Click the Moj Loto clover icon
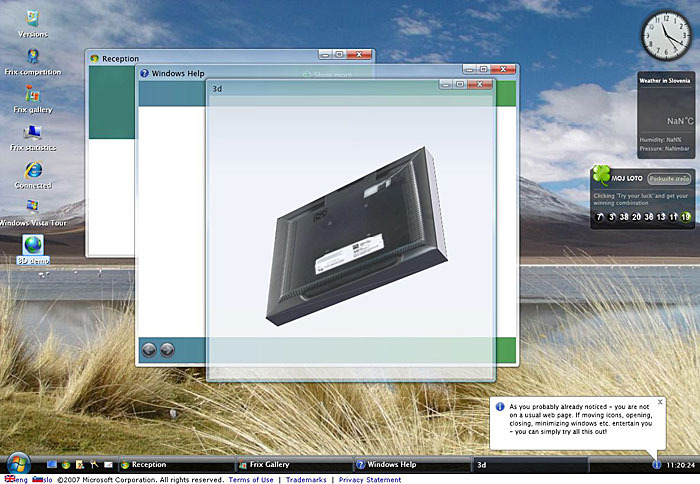700x484 pixels. point(601,175)
